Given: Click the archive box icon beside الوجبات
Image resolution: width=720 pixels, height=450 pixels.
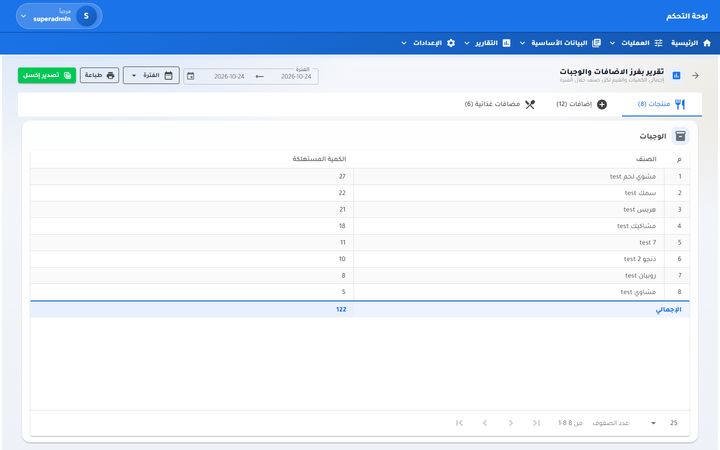Looking at the screenshot, I should tap(681, 136).
